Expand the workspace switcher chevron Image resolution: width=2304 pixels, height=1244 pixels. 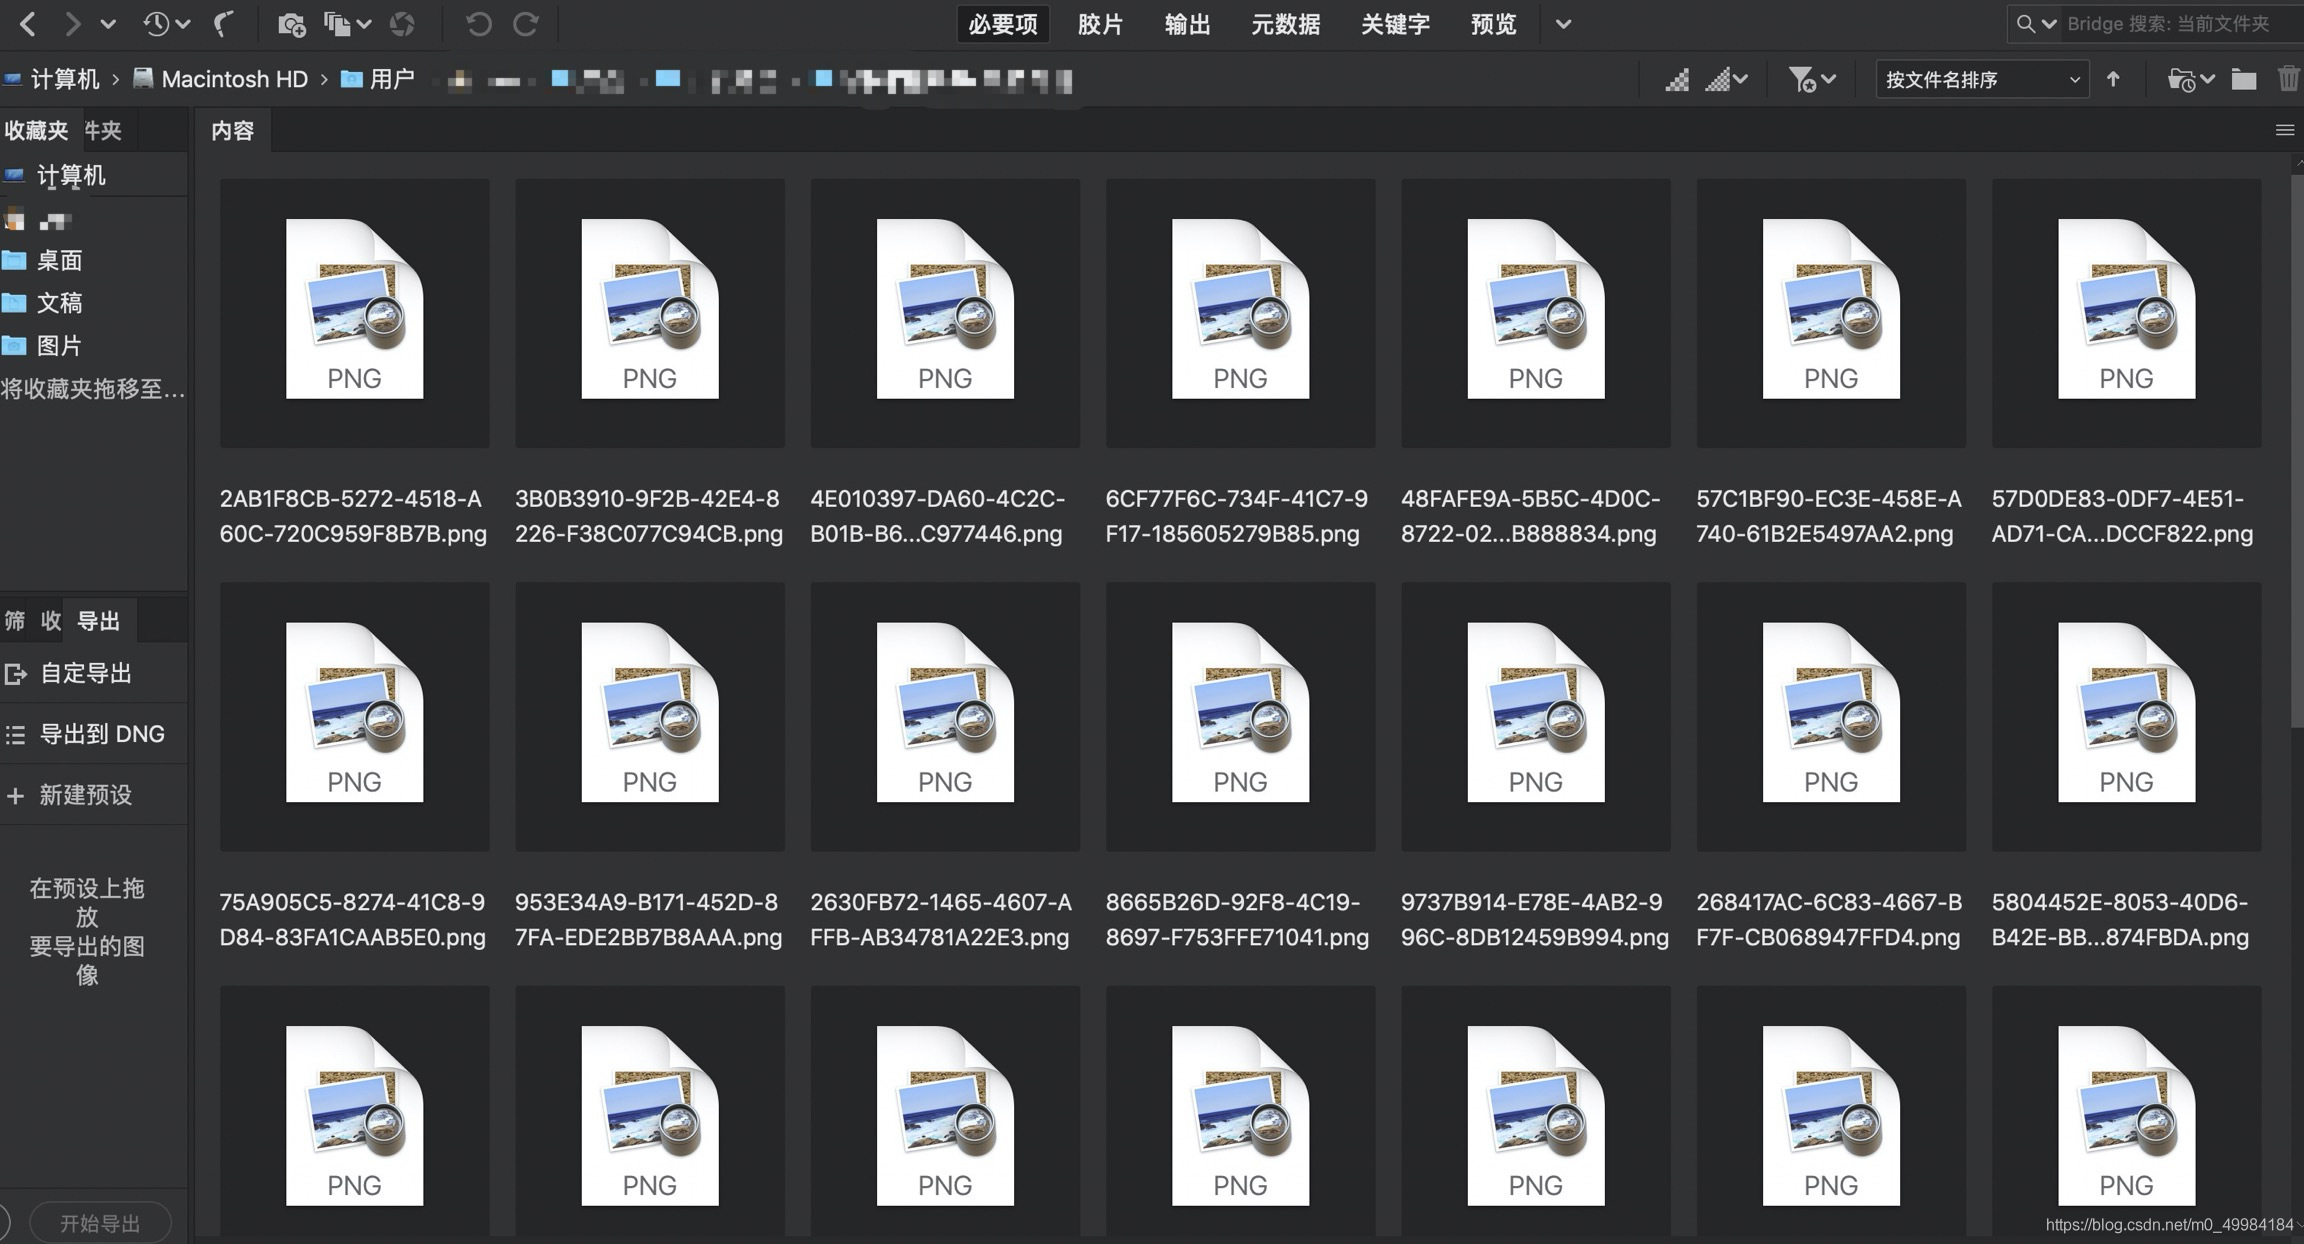(1563, 24)
